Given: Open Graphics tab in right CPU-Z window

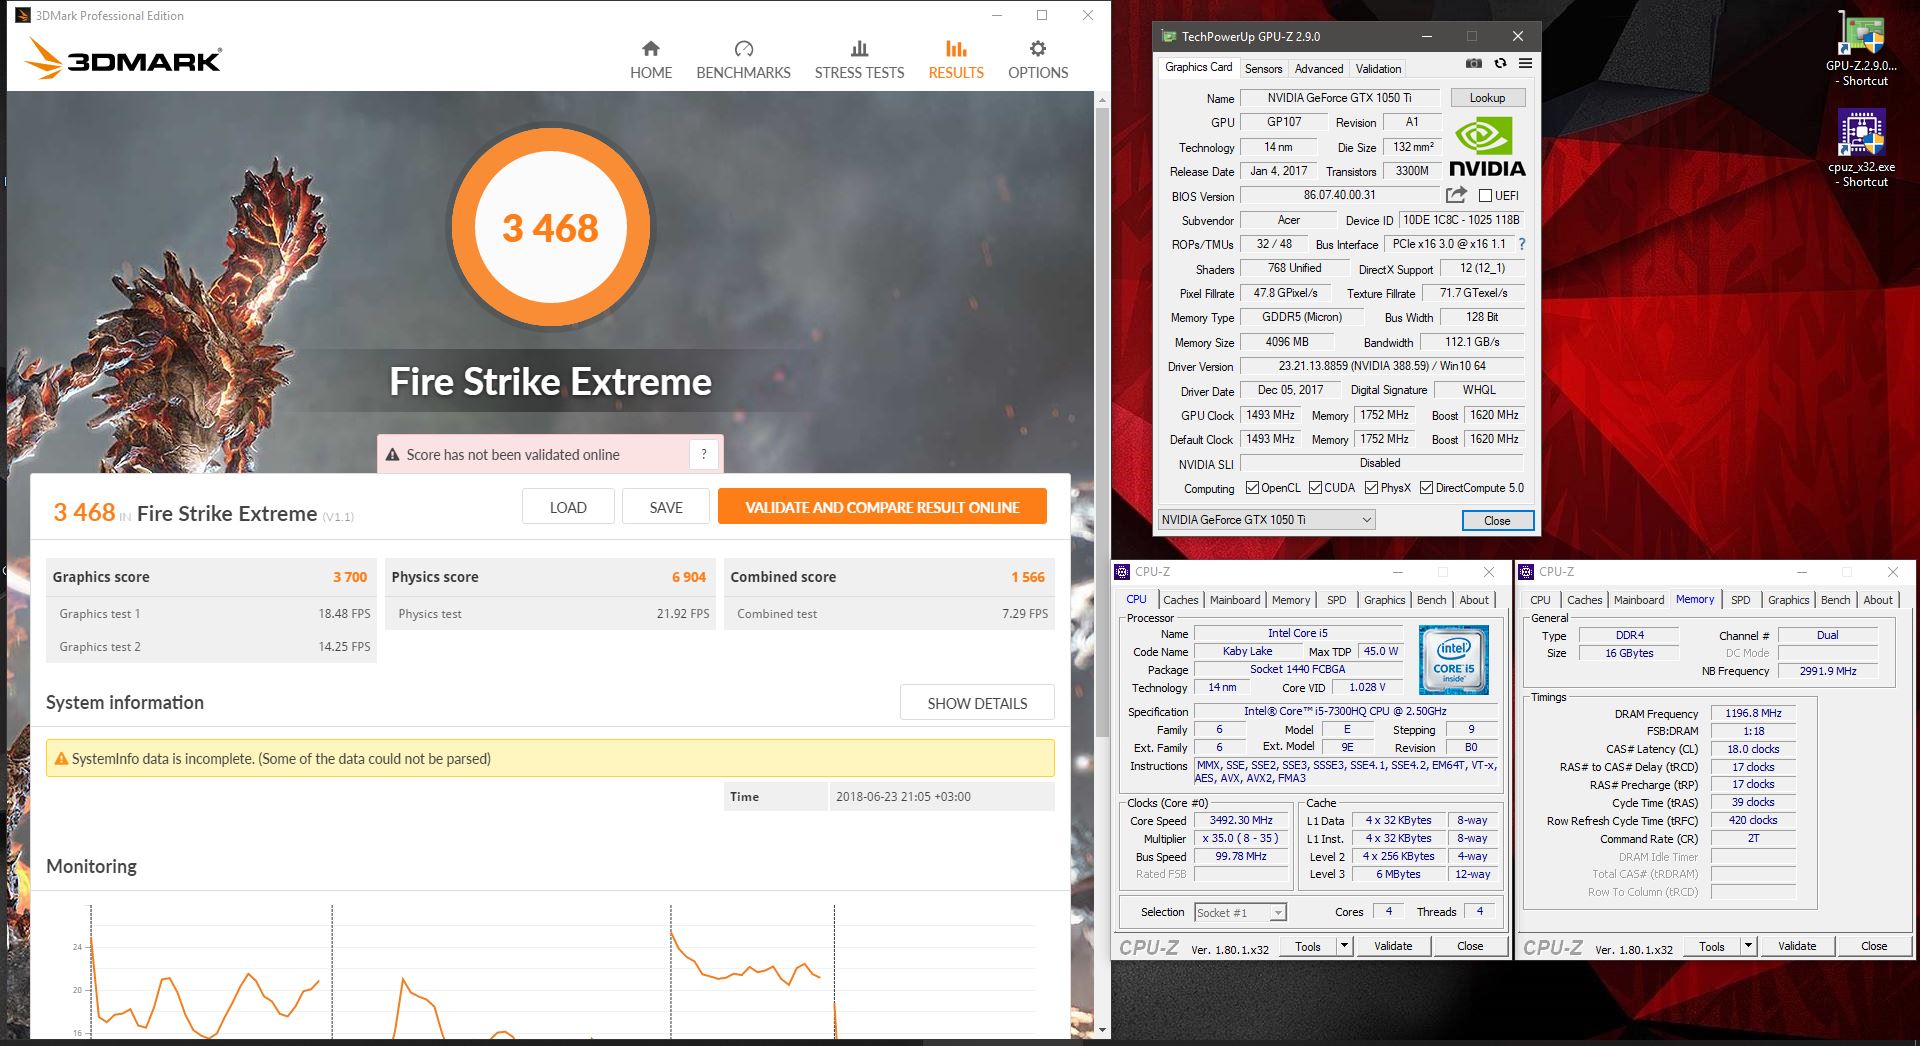Looking at the screenshot, I should coord(1788,600).
